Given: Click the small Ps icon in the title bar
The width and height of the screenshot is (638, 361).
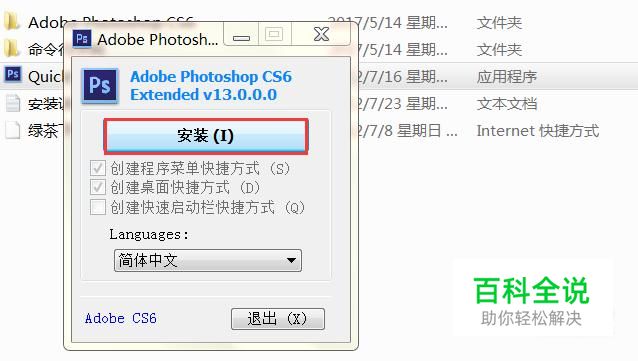Looking at the screenshot, I should coord(82,39).
